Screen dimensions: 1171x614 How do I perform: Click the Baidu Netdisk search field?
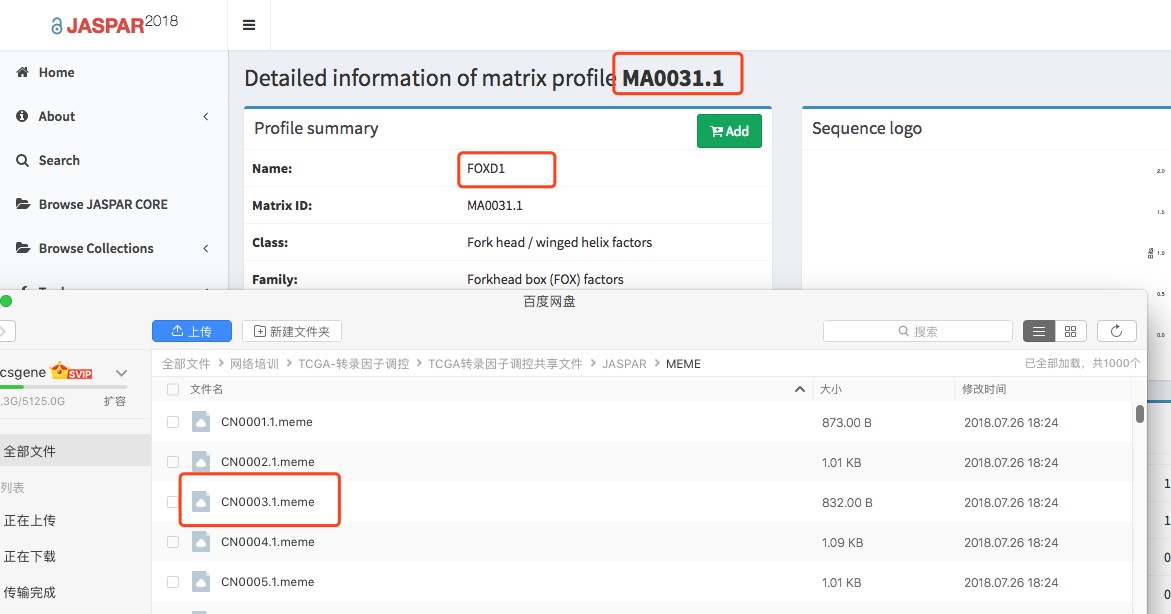917,331
